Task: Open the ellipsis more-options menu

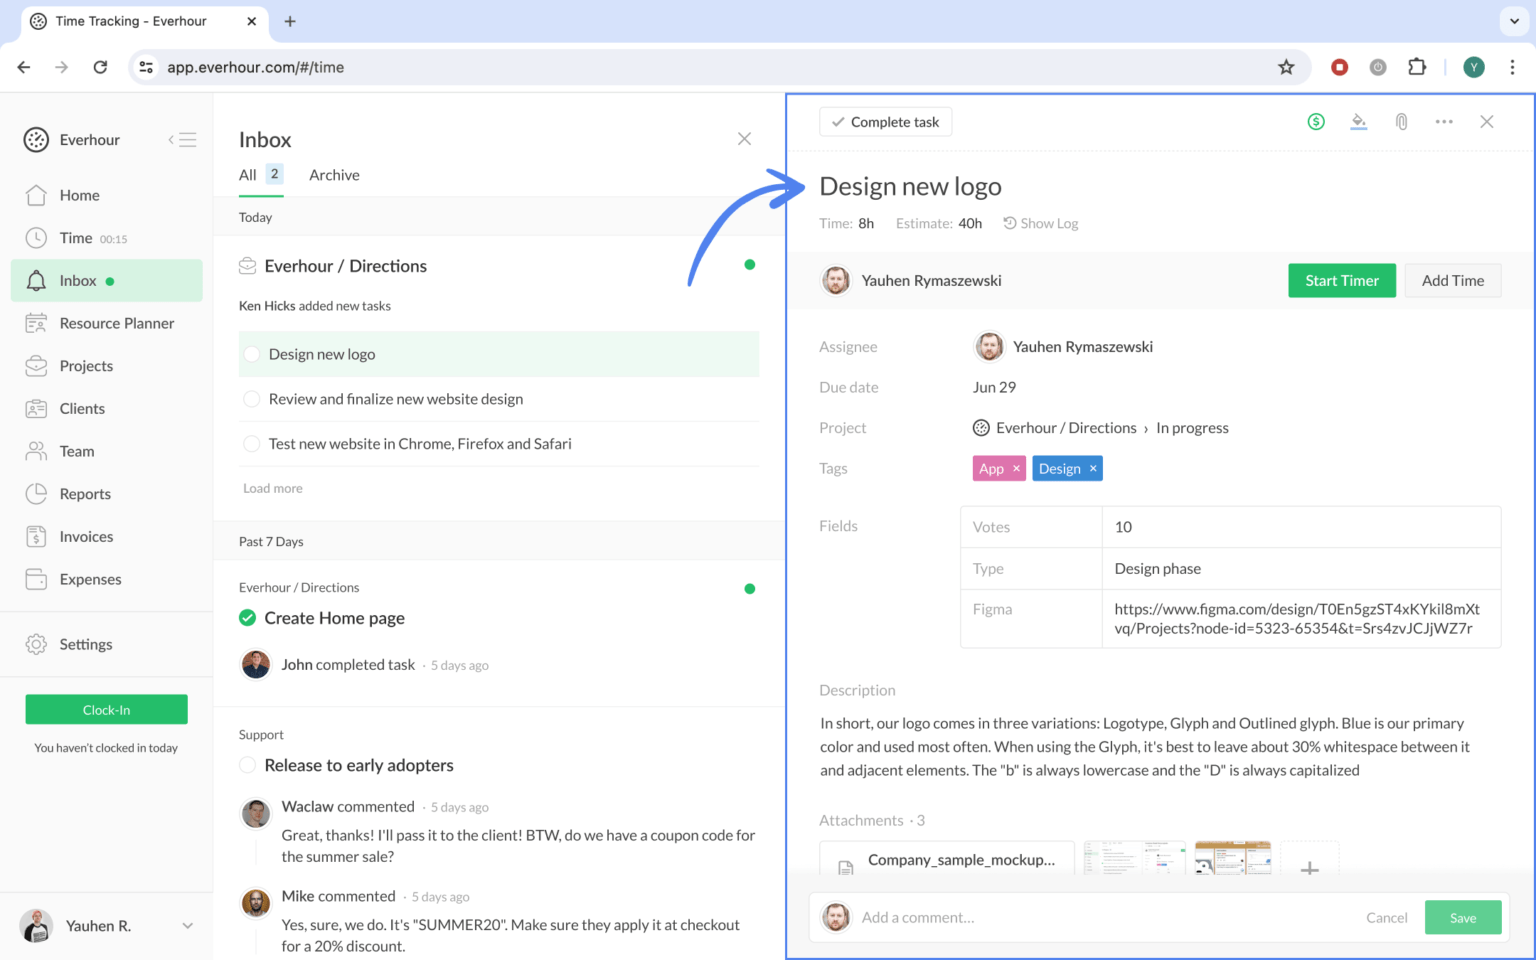Action: [1444, 121]
